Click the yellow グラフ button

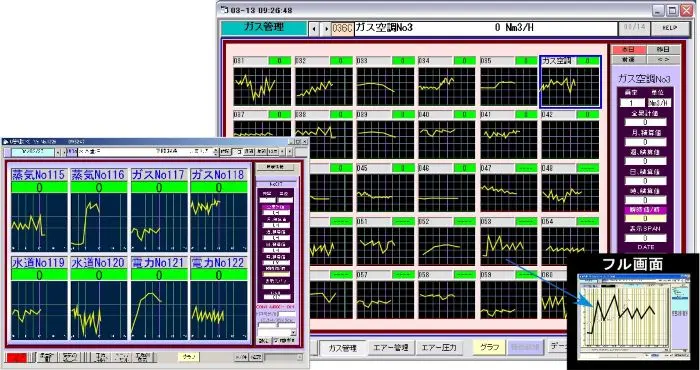489,347
